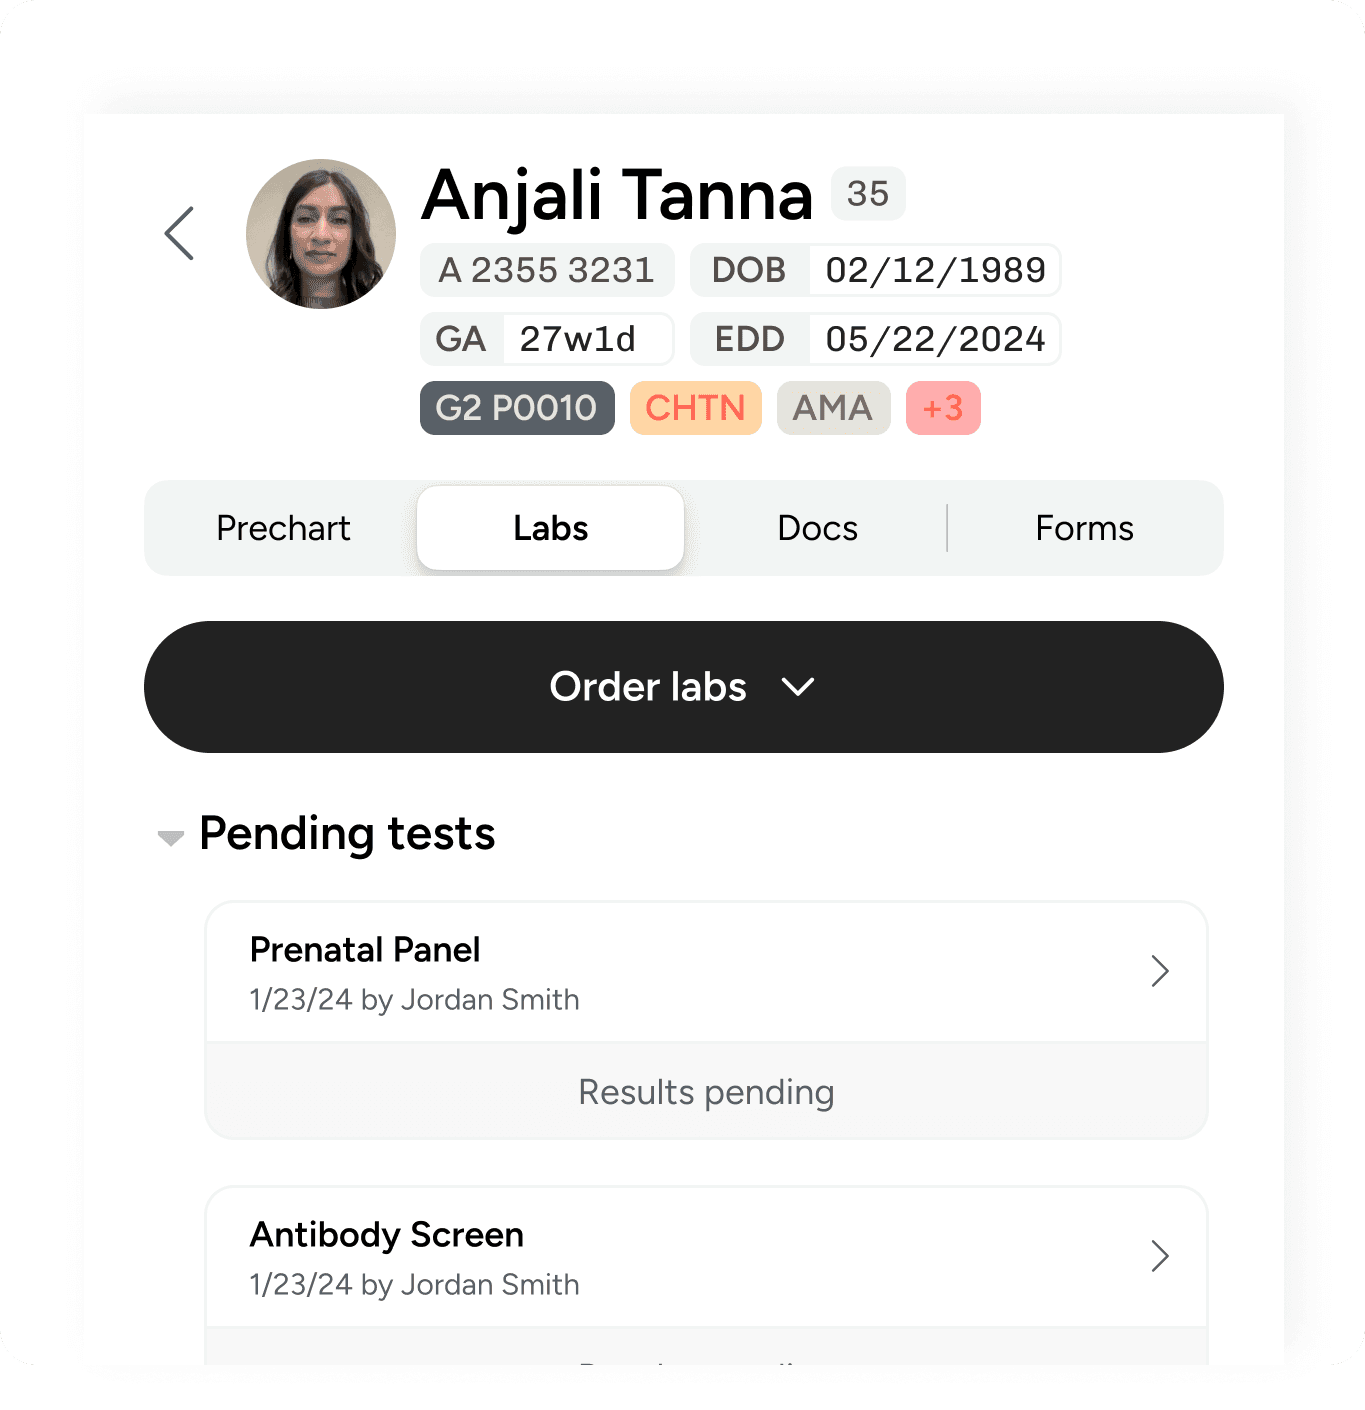1365x1410 pixels.
Task: Open the Forms tab
Action: pyautogui.click(x=1084, y=528)
